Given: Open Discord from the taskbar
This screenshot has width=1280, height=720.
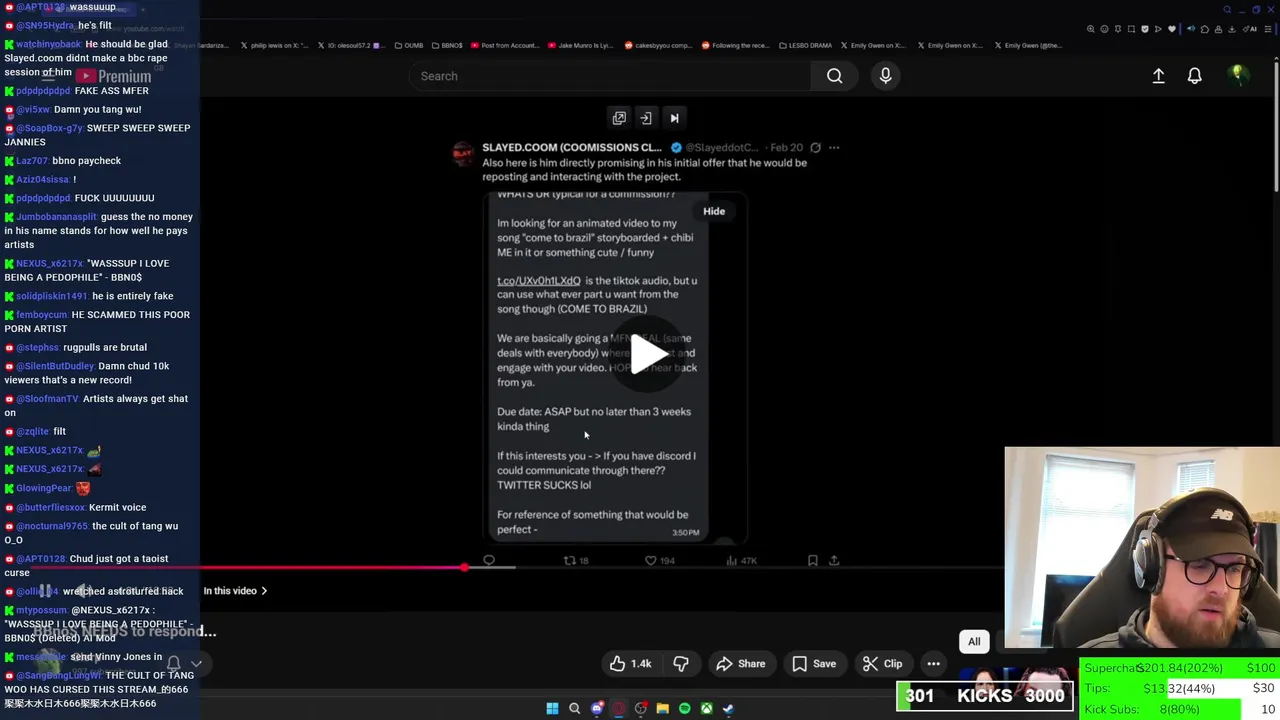Looking at the screenshot, I should (x=597, y=708).
